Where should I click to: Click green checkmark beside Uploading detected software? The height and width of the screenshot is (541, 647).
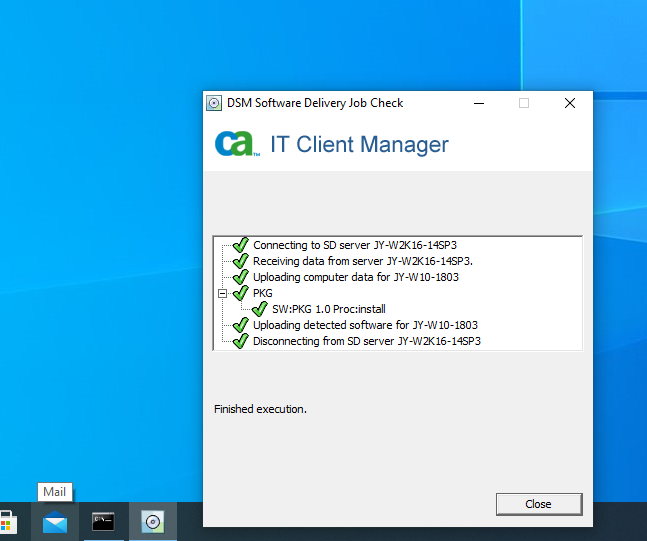tap(241, 325)
